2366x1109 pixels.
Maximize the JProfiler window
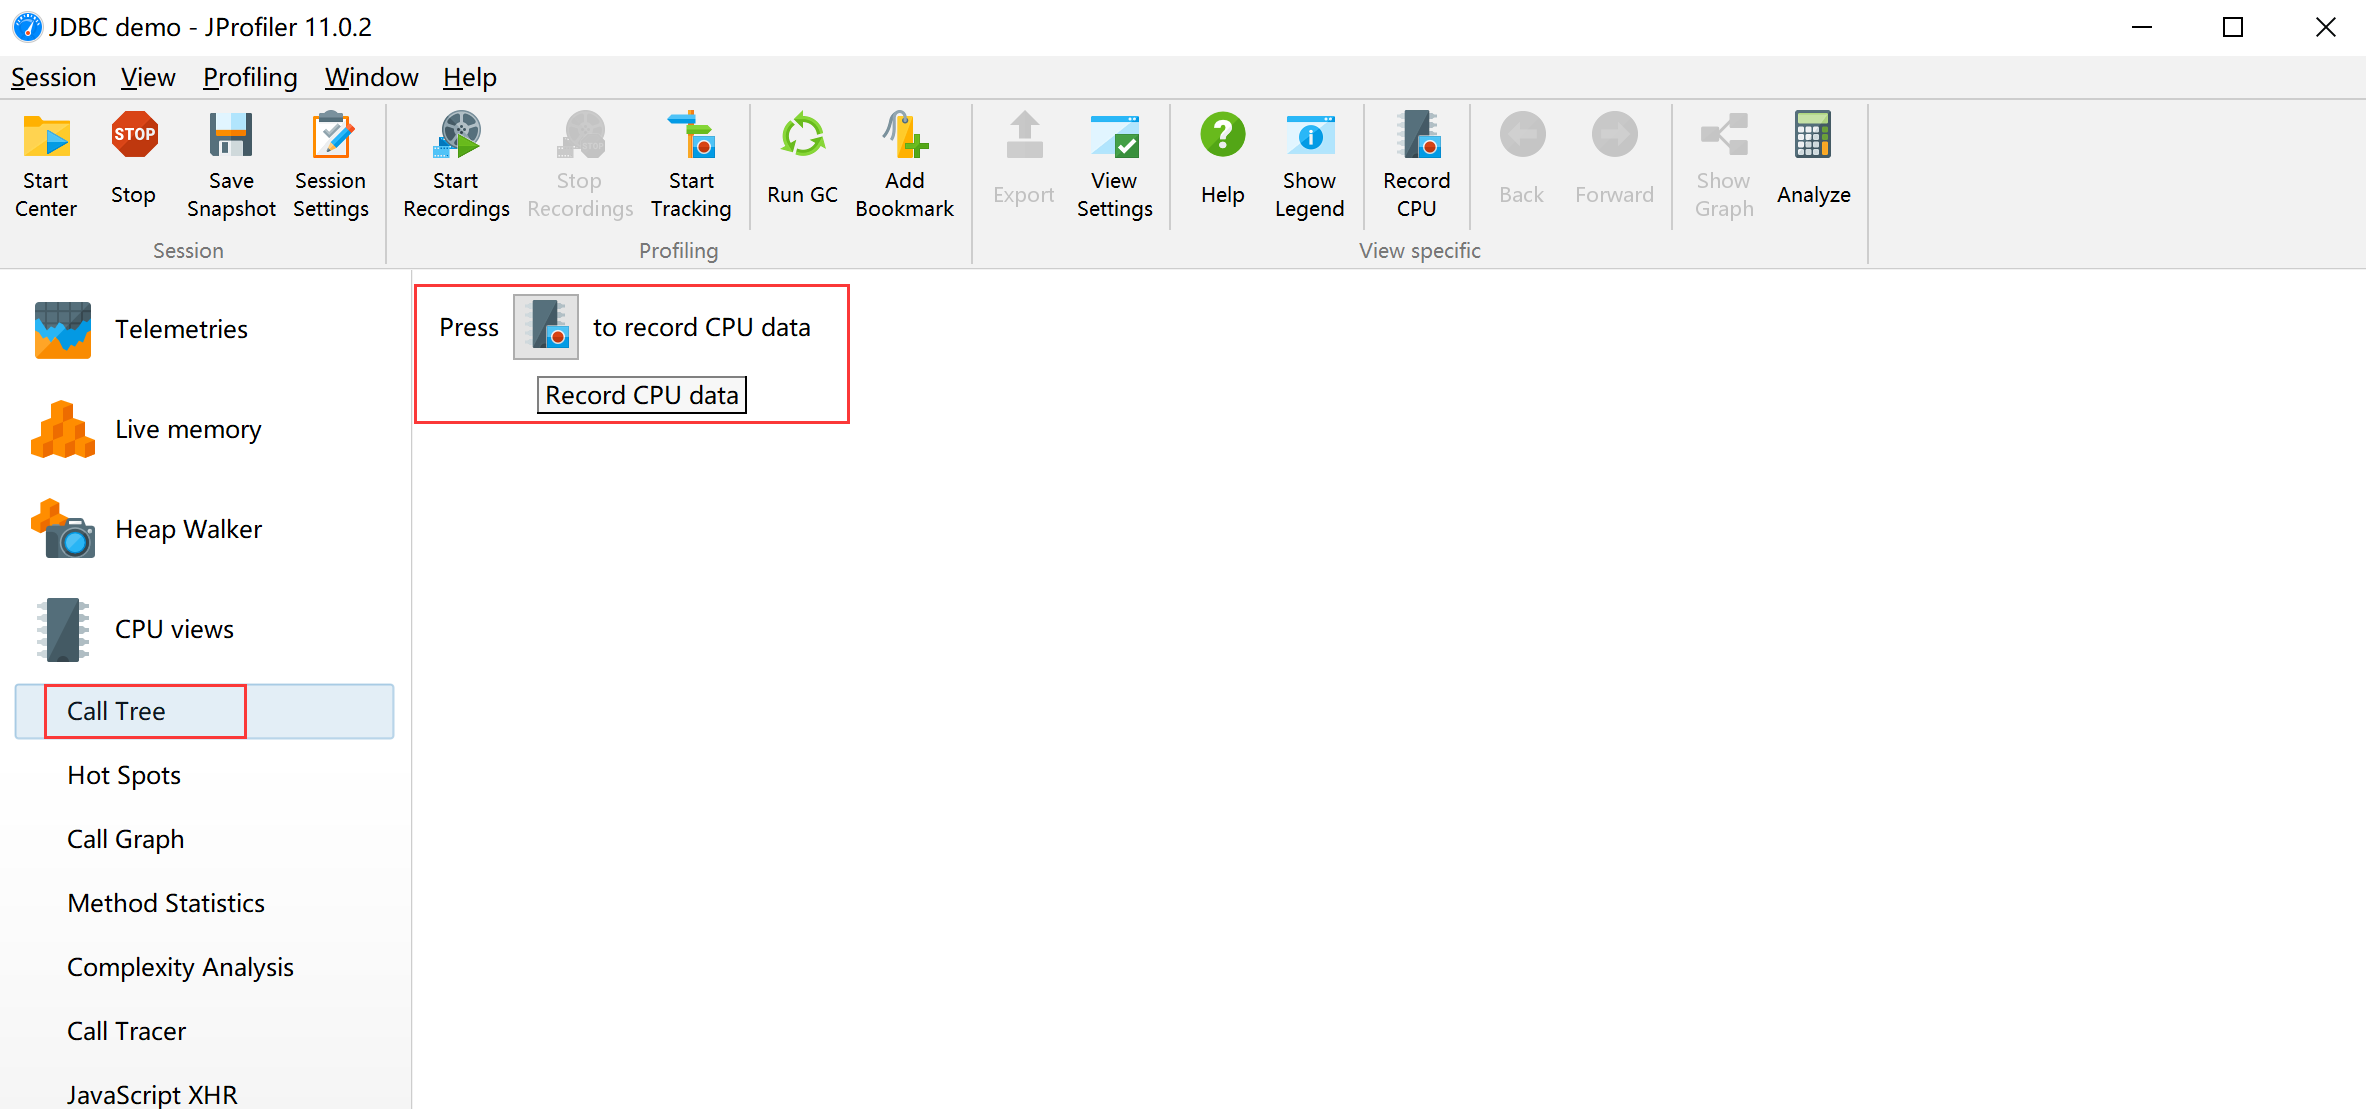(x=2233, y=27)
